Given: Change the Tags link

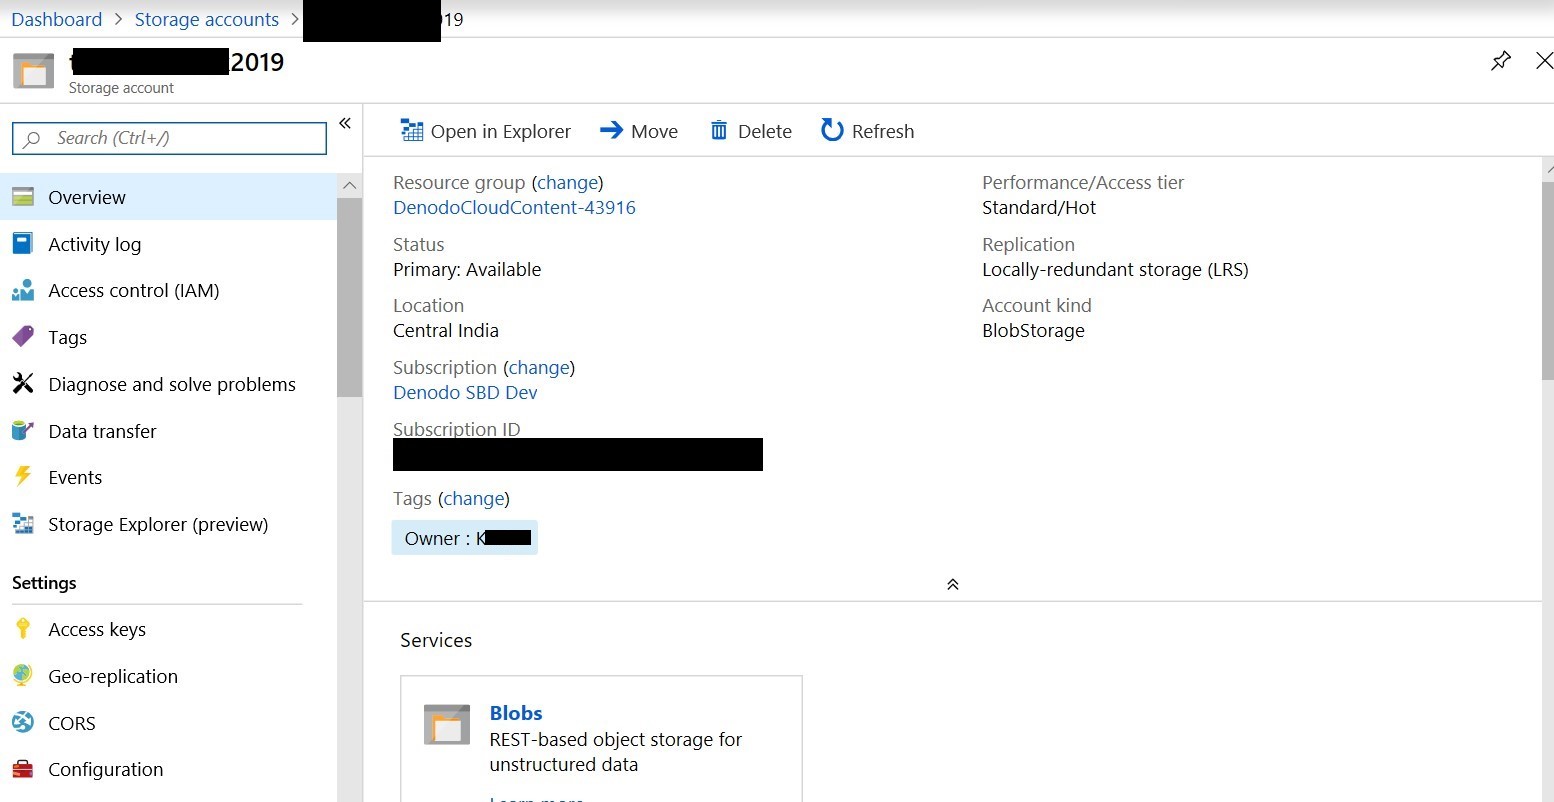Looking at the screenshot, I should [x=474, y=498].
